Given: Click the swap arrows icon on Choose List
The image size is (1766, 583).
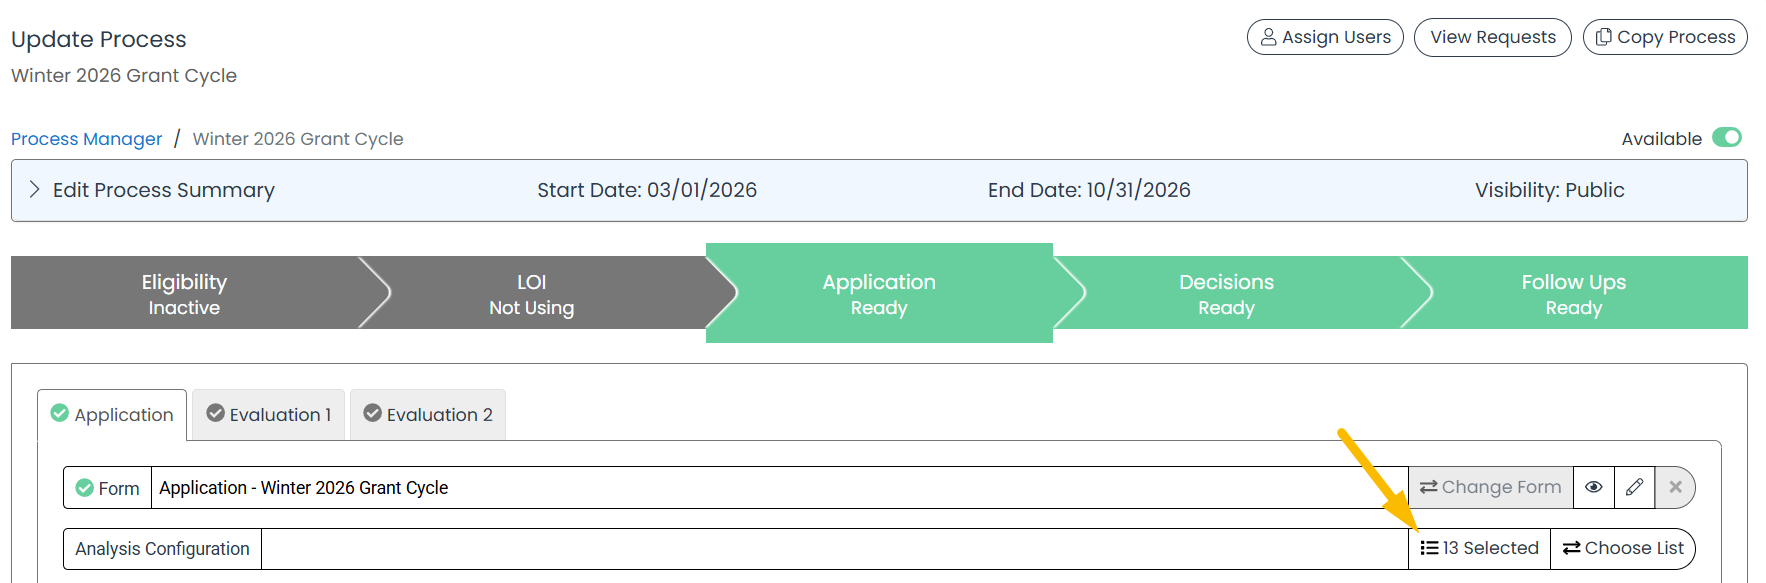Looking at the screenshot, I should 1572,548.
